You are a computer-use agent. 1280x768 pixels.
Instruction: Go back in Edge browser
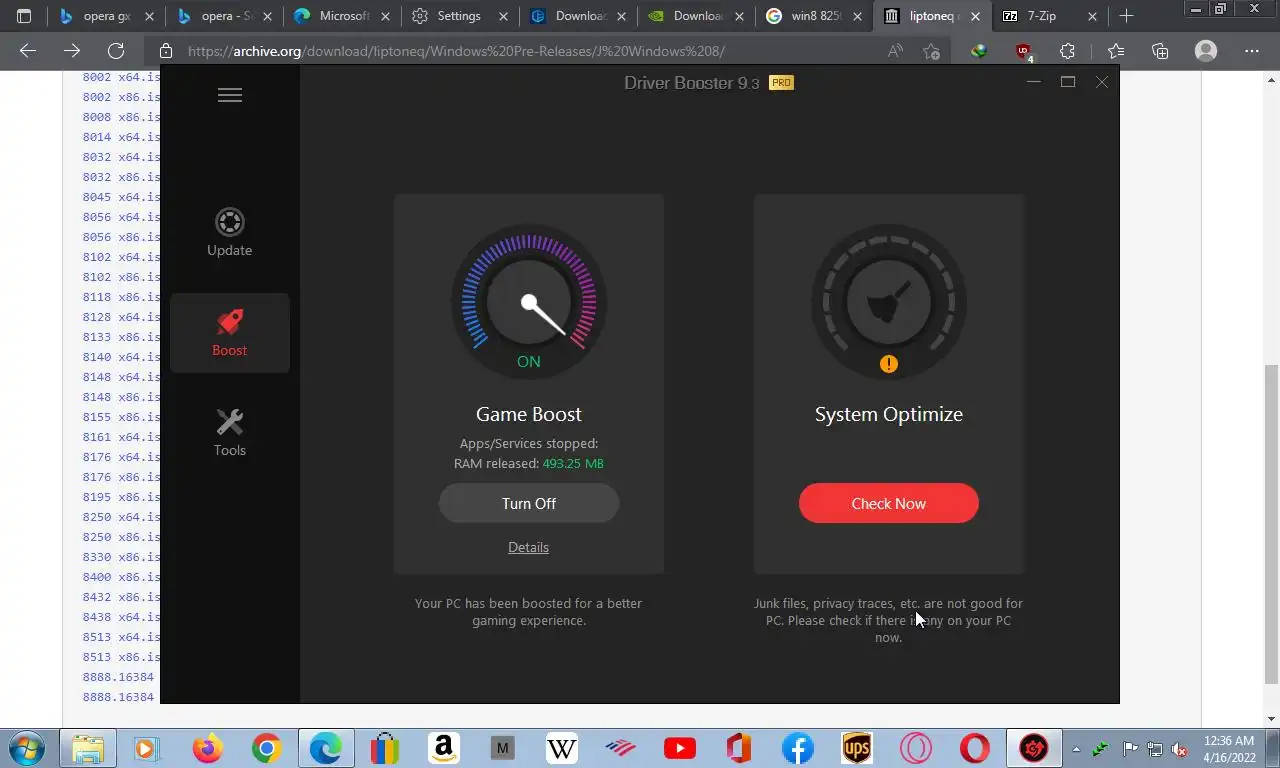pos(28,51)
